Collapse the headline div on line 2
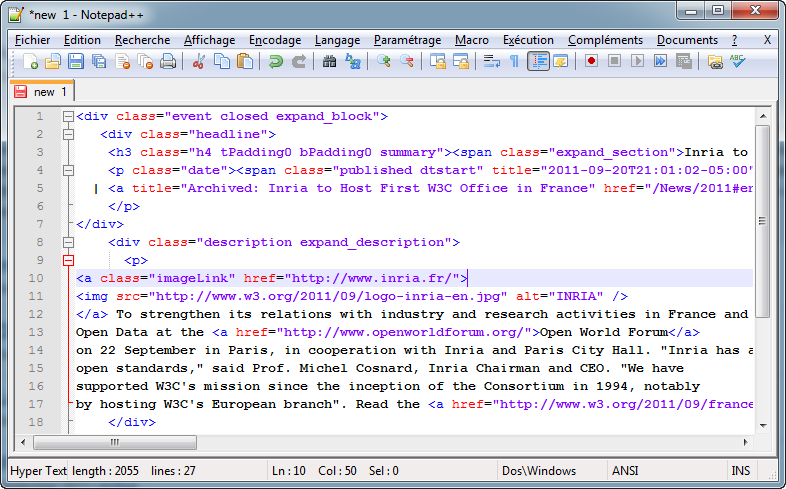Viewport: 786px width, 489px height. [68, 134]
